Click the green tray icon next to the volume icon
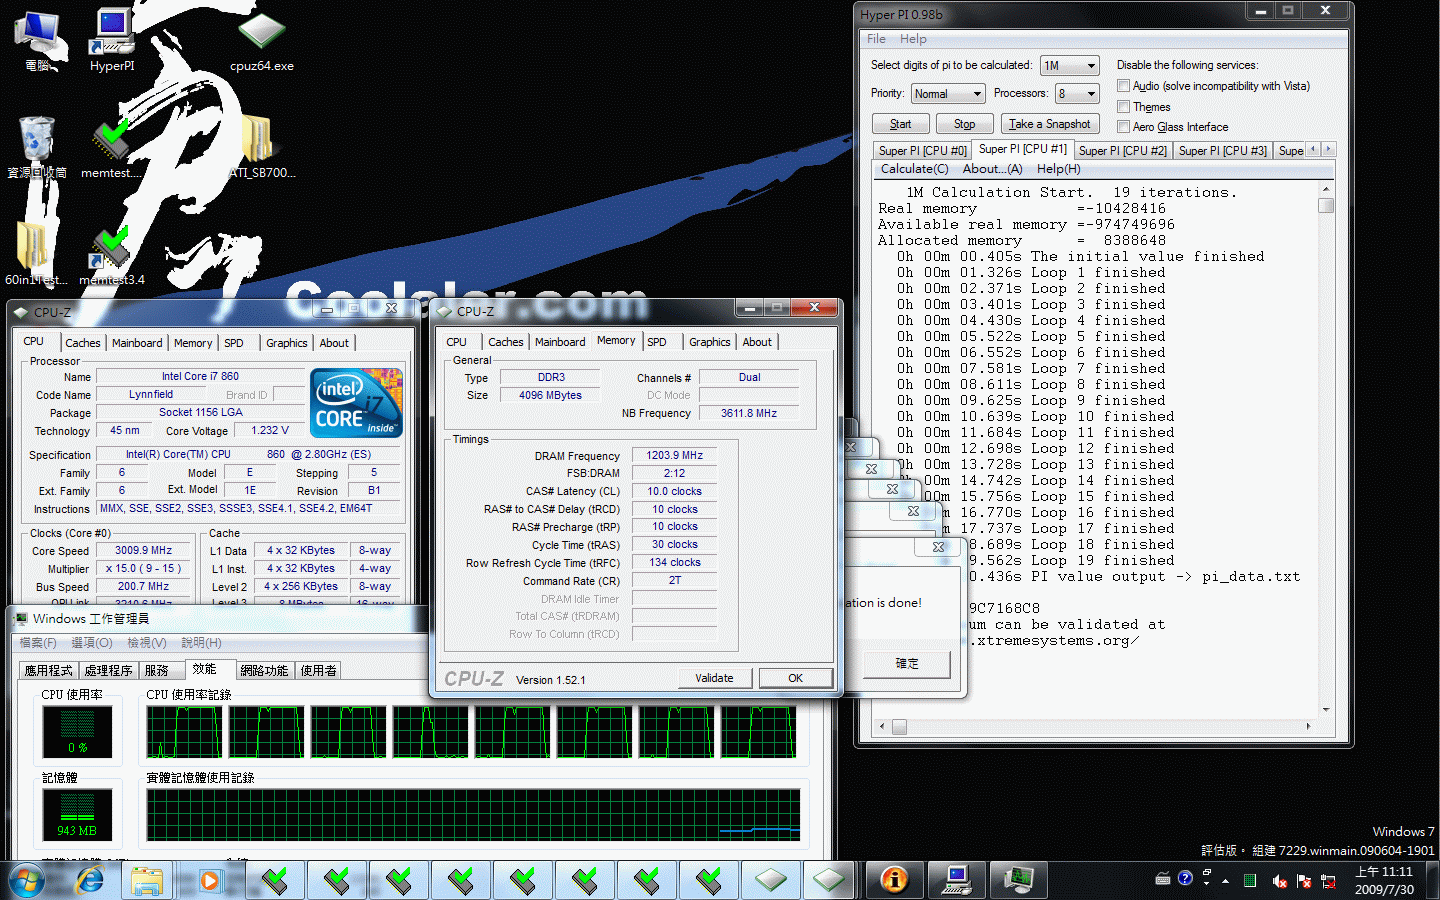Image resolution: width=1440 pixels, height=900 pixels. 1250,881
